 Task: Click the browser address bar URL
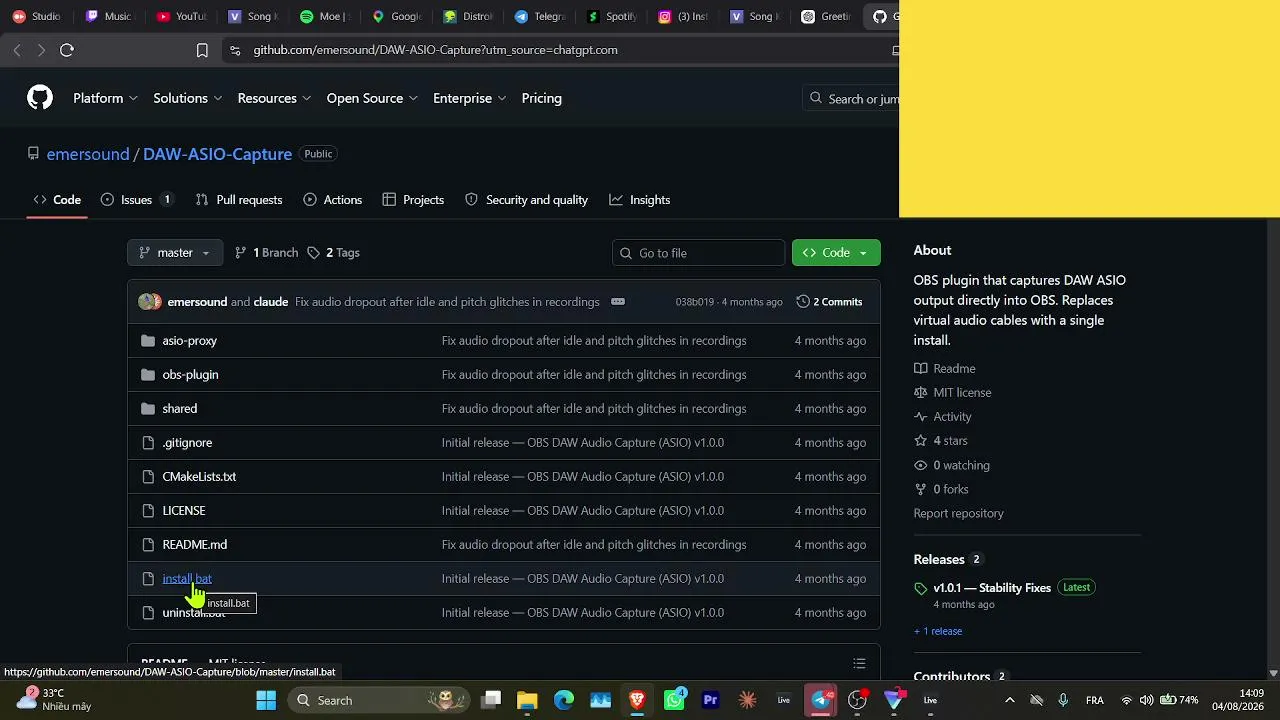click(x=435, y=50)
